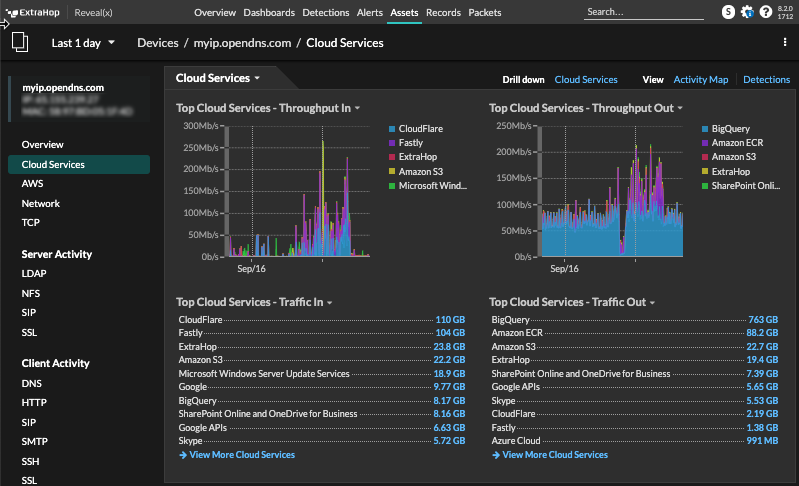Open the Throughput Out chart title menu
Viewport: 799px width, 486px height.
(680, 108)
